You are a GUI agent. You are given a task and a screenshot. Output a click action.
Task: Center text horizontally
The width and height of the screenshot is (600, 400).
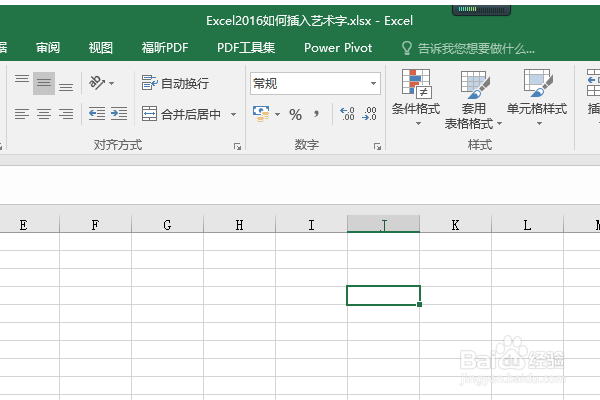[x=44, y=114]
